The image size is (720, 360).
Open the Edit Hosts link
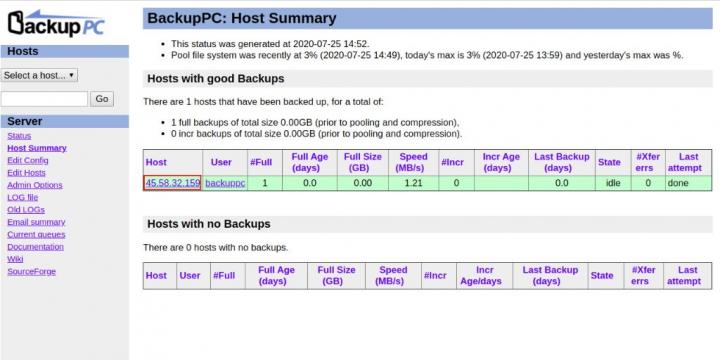(x=26, y=173)
